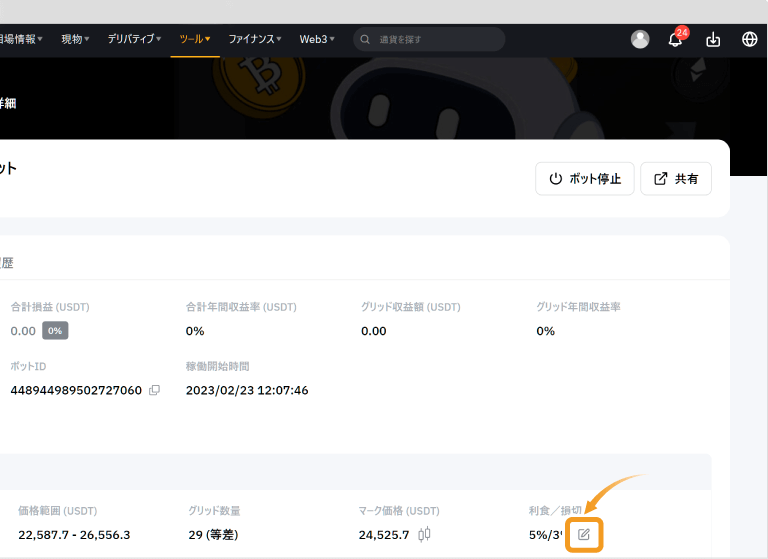Image resolution: width=768 pixels, height=559 pixels.
Task: Open notifications bell with 24 badge
Action: pos(677,38)
